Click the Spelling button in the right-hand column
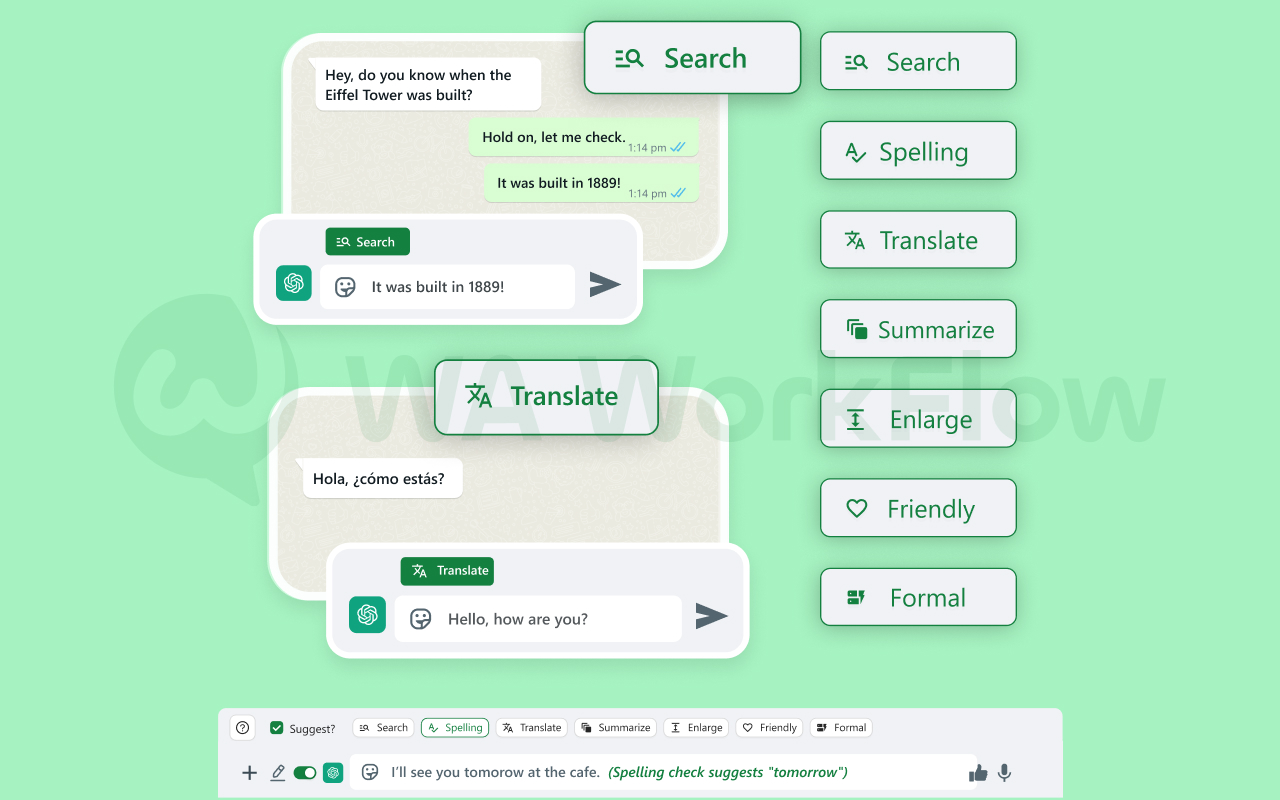1280x800 pixels. coord(918,151)
